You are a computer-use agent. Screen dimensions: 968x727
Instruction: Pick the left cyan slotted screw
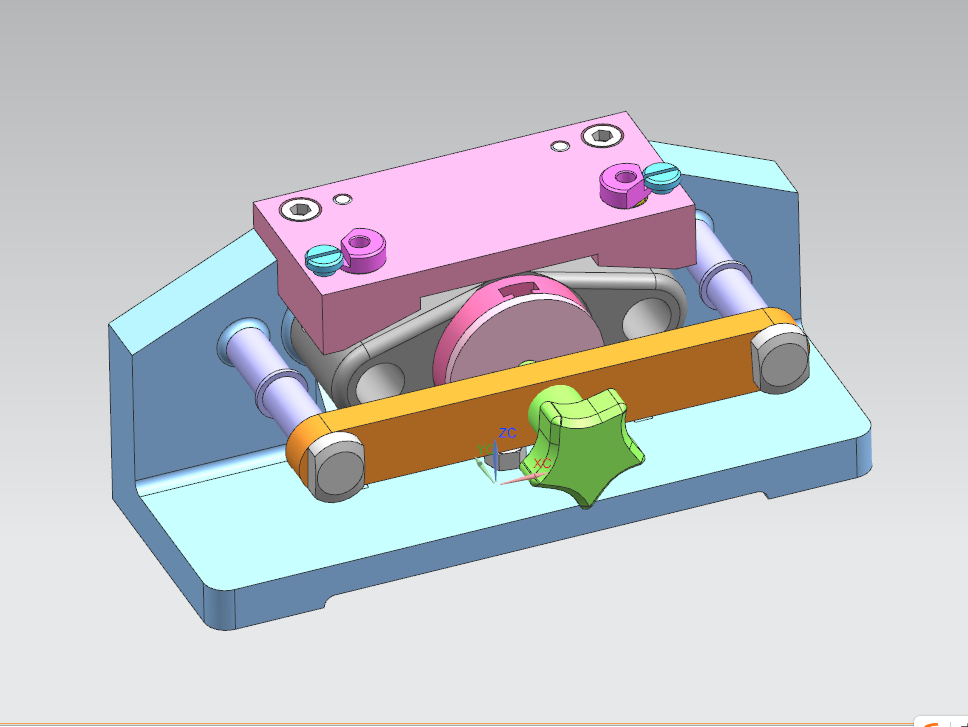tap(324, 259)
